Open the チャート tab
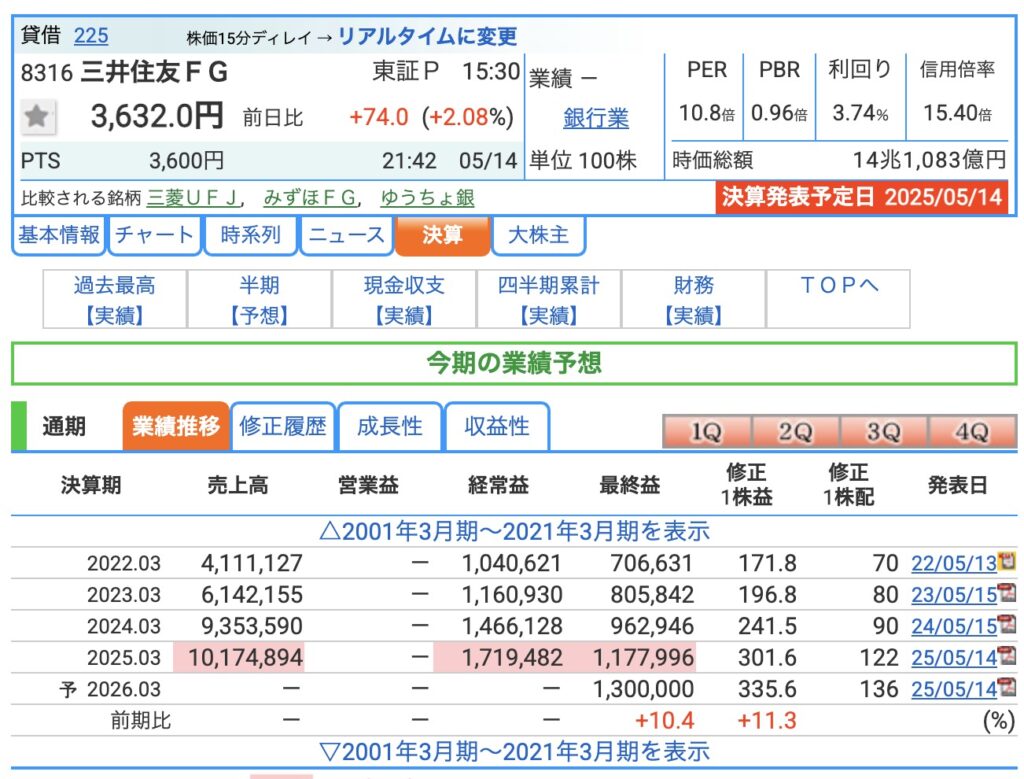Viewport: 1024px width, 779px height. pyautogui.click(x=154, y=235)
